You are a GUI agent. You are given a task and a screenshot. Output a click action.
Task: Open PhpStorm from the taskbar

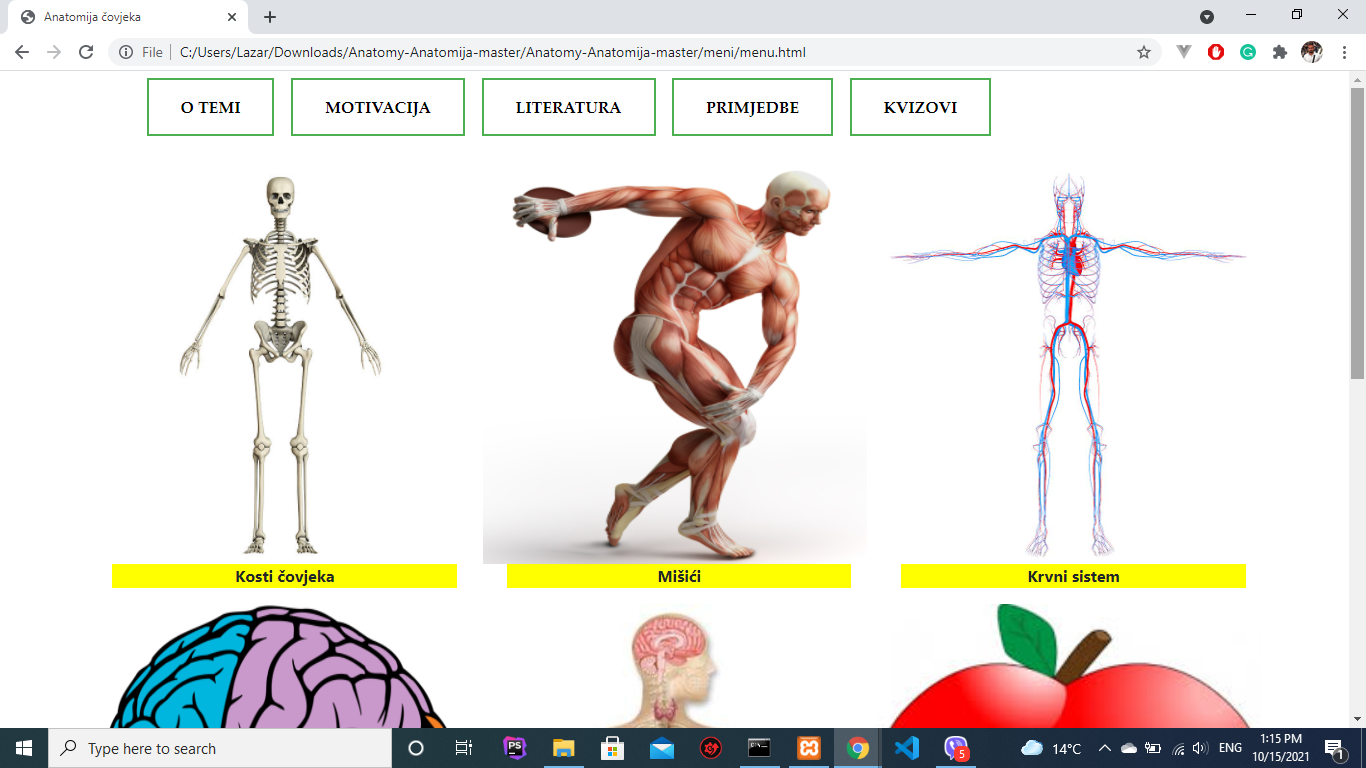(x=515, y=748)
